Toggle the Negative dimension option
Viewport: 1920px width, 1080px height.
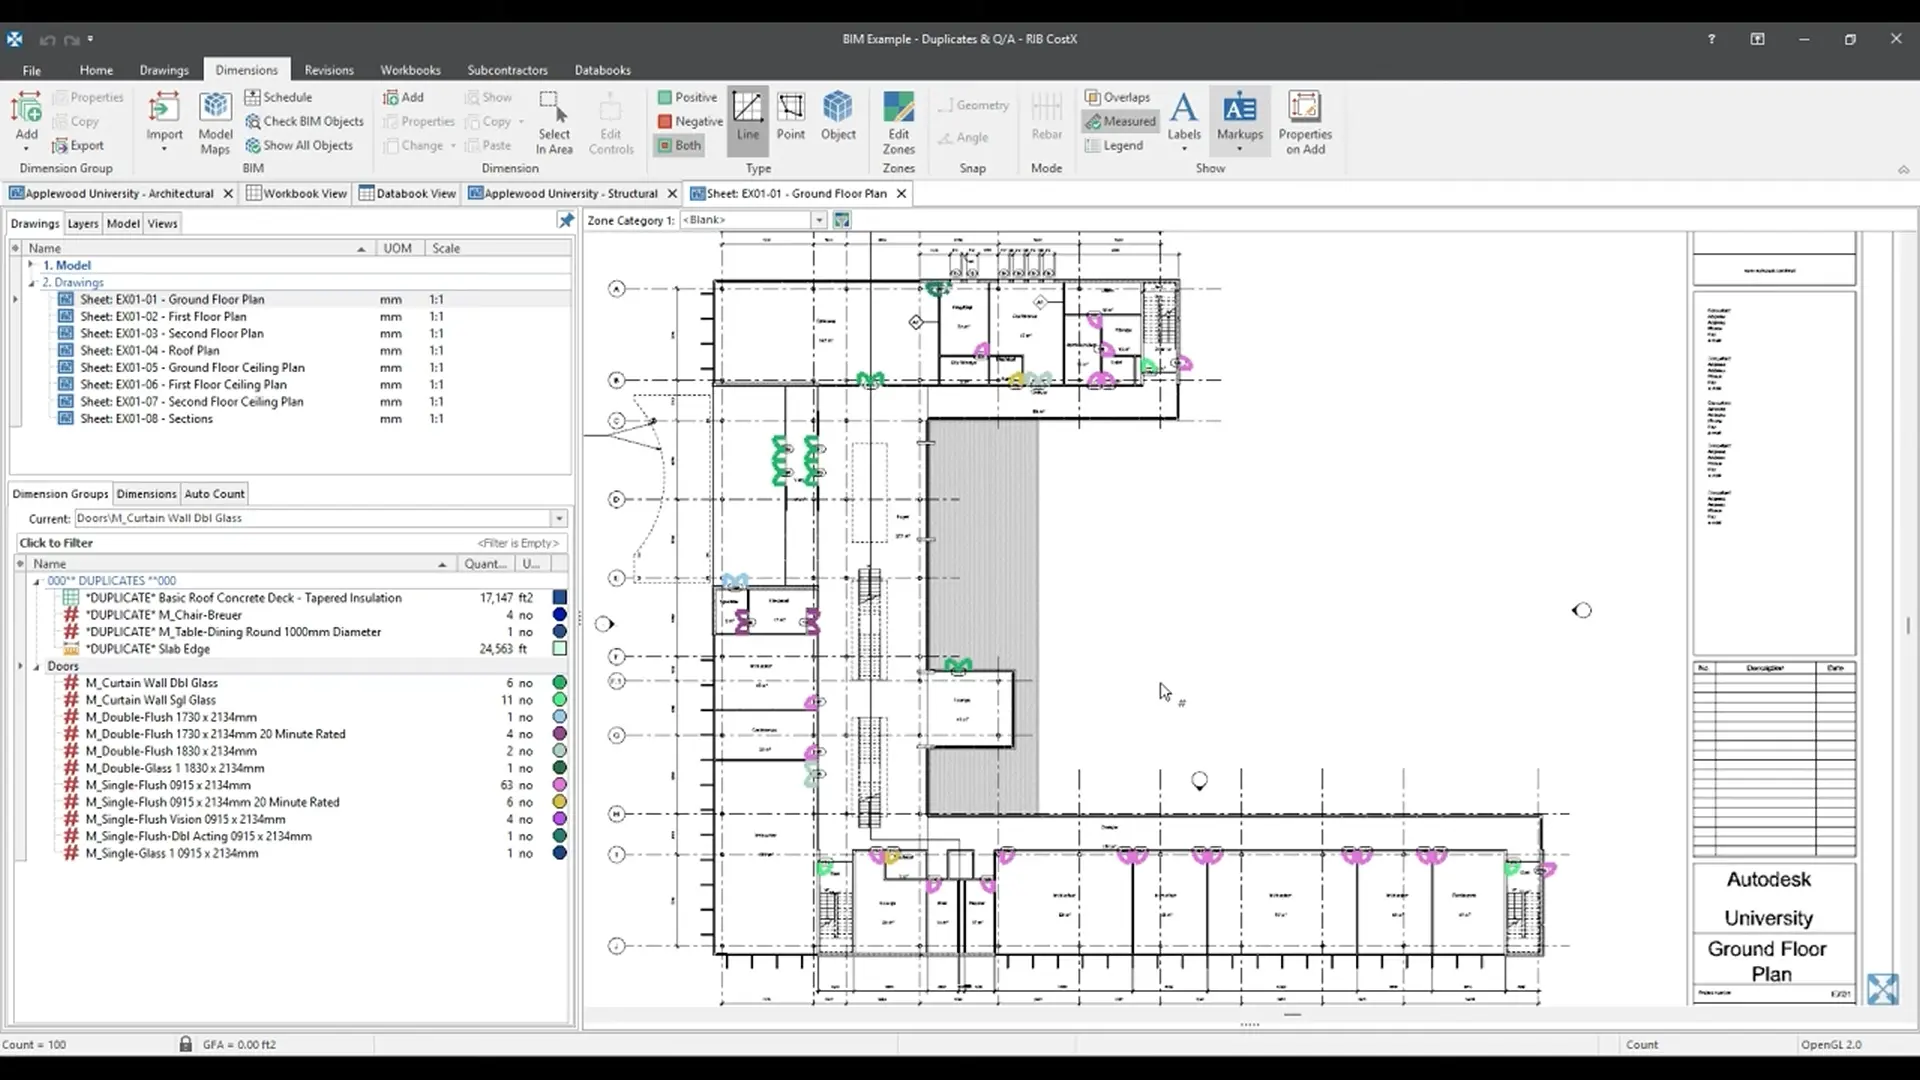690,121
